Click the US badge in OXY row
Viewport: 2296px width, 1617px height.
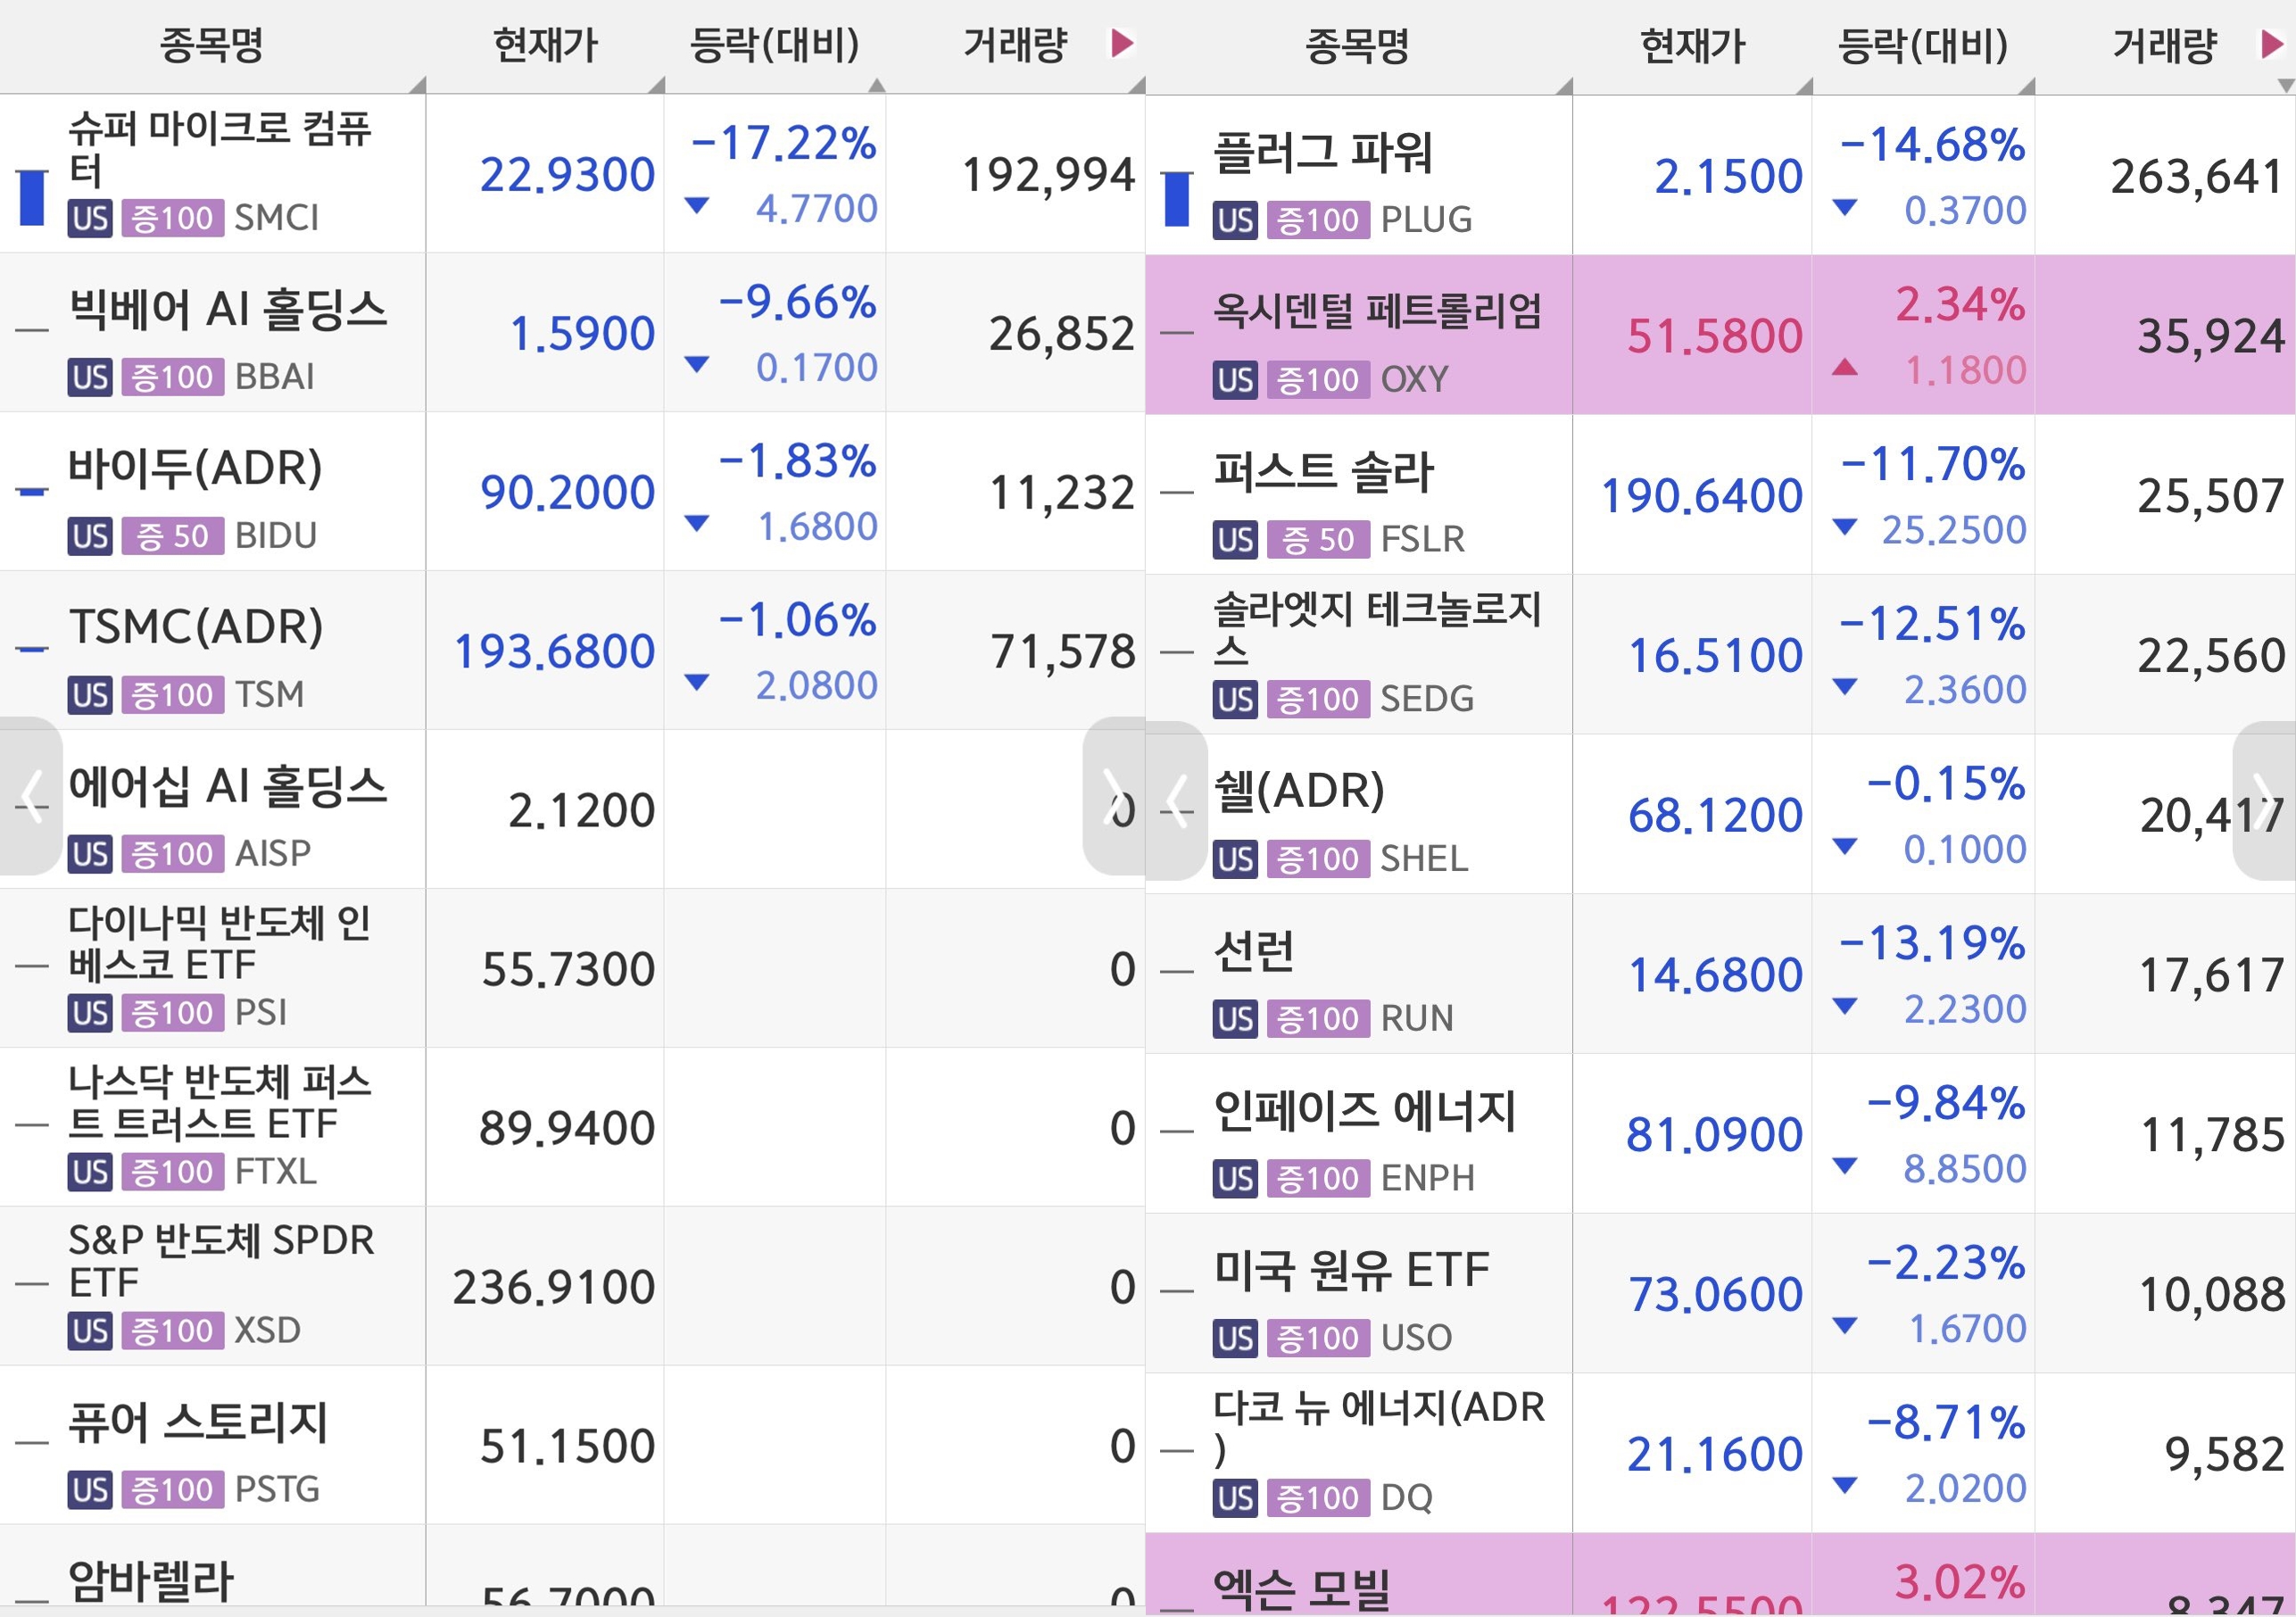click(x=1235, y=380)
